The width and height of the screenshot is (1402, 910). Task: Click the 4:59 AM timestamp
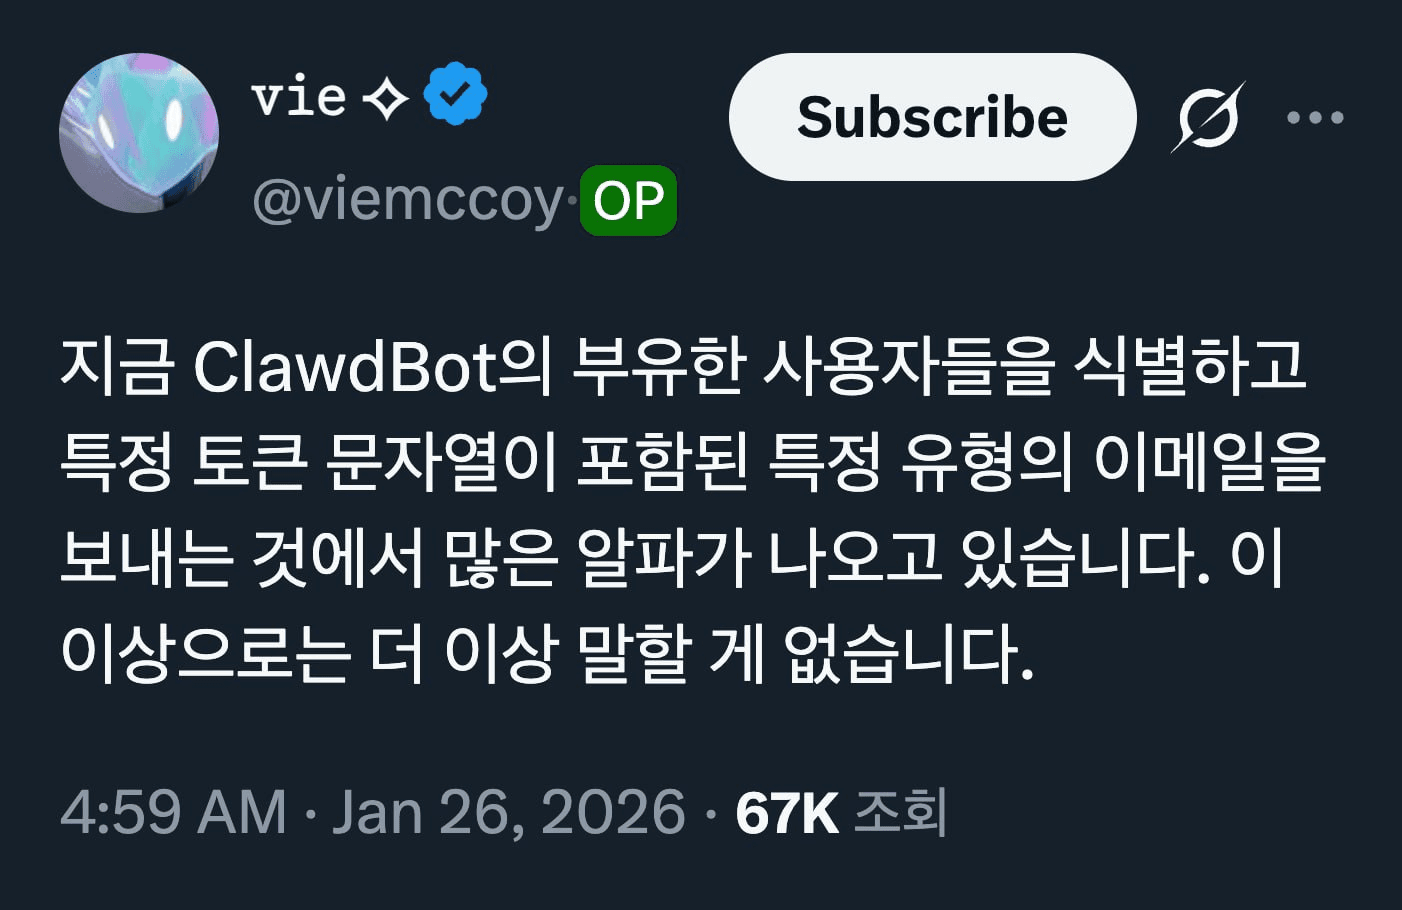(x=173, y=811)
